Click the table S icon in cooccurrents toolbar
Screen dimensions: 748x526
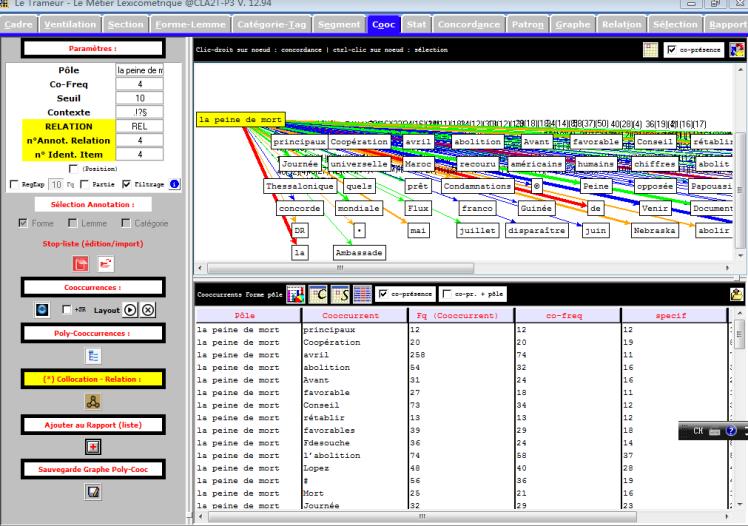coord(340,294)
